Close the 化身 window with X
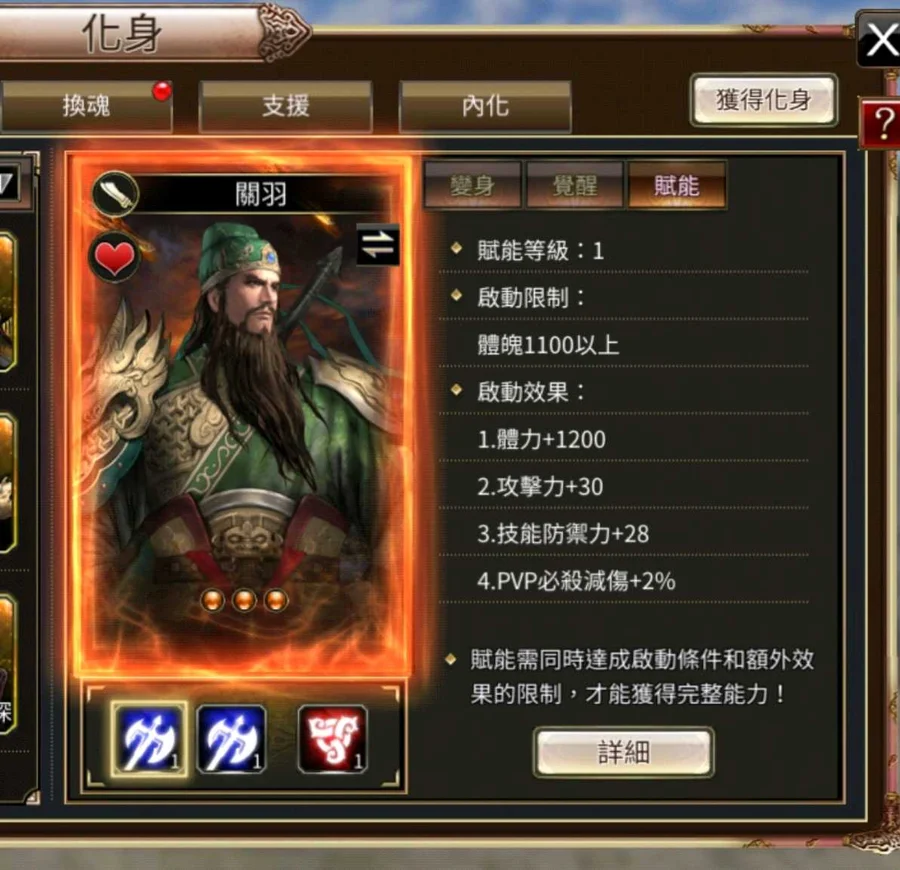Screen dimensions: 900x870 point(879,40)
